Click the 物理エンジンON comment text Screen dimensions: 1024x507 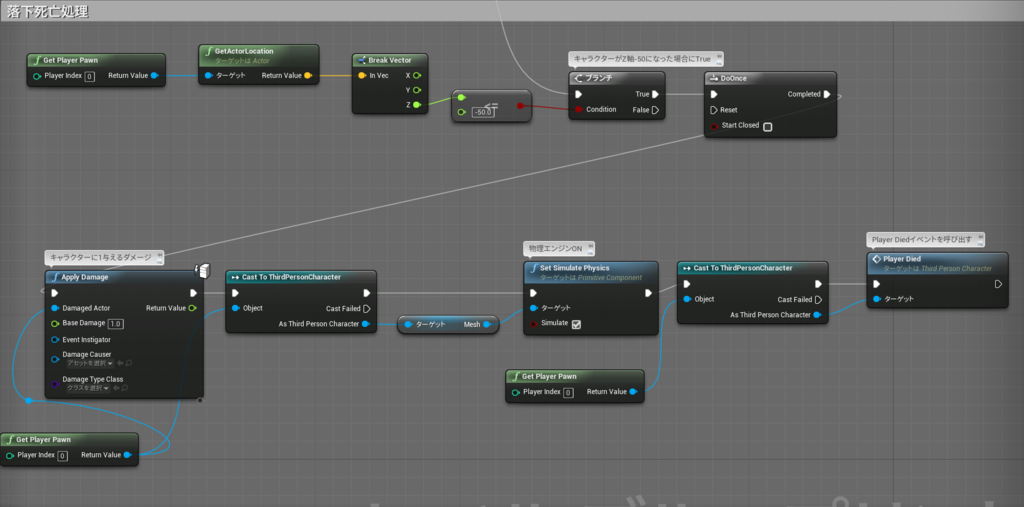pyautogui.click(x=556, y=249)
